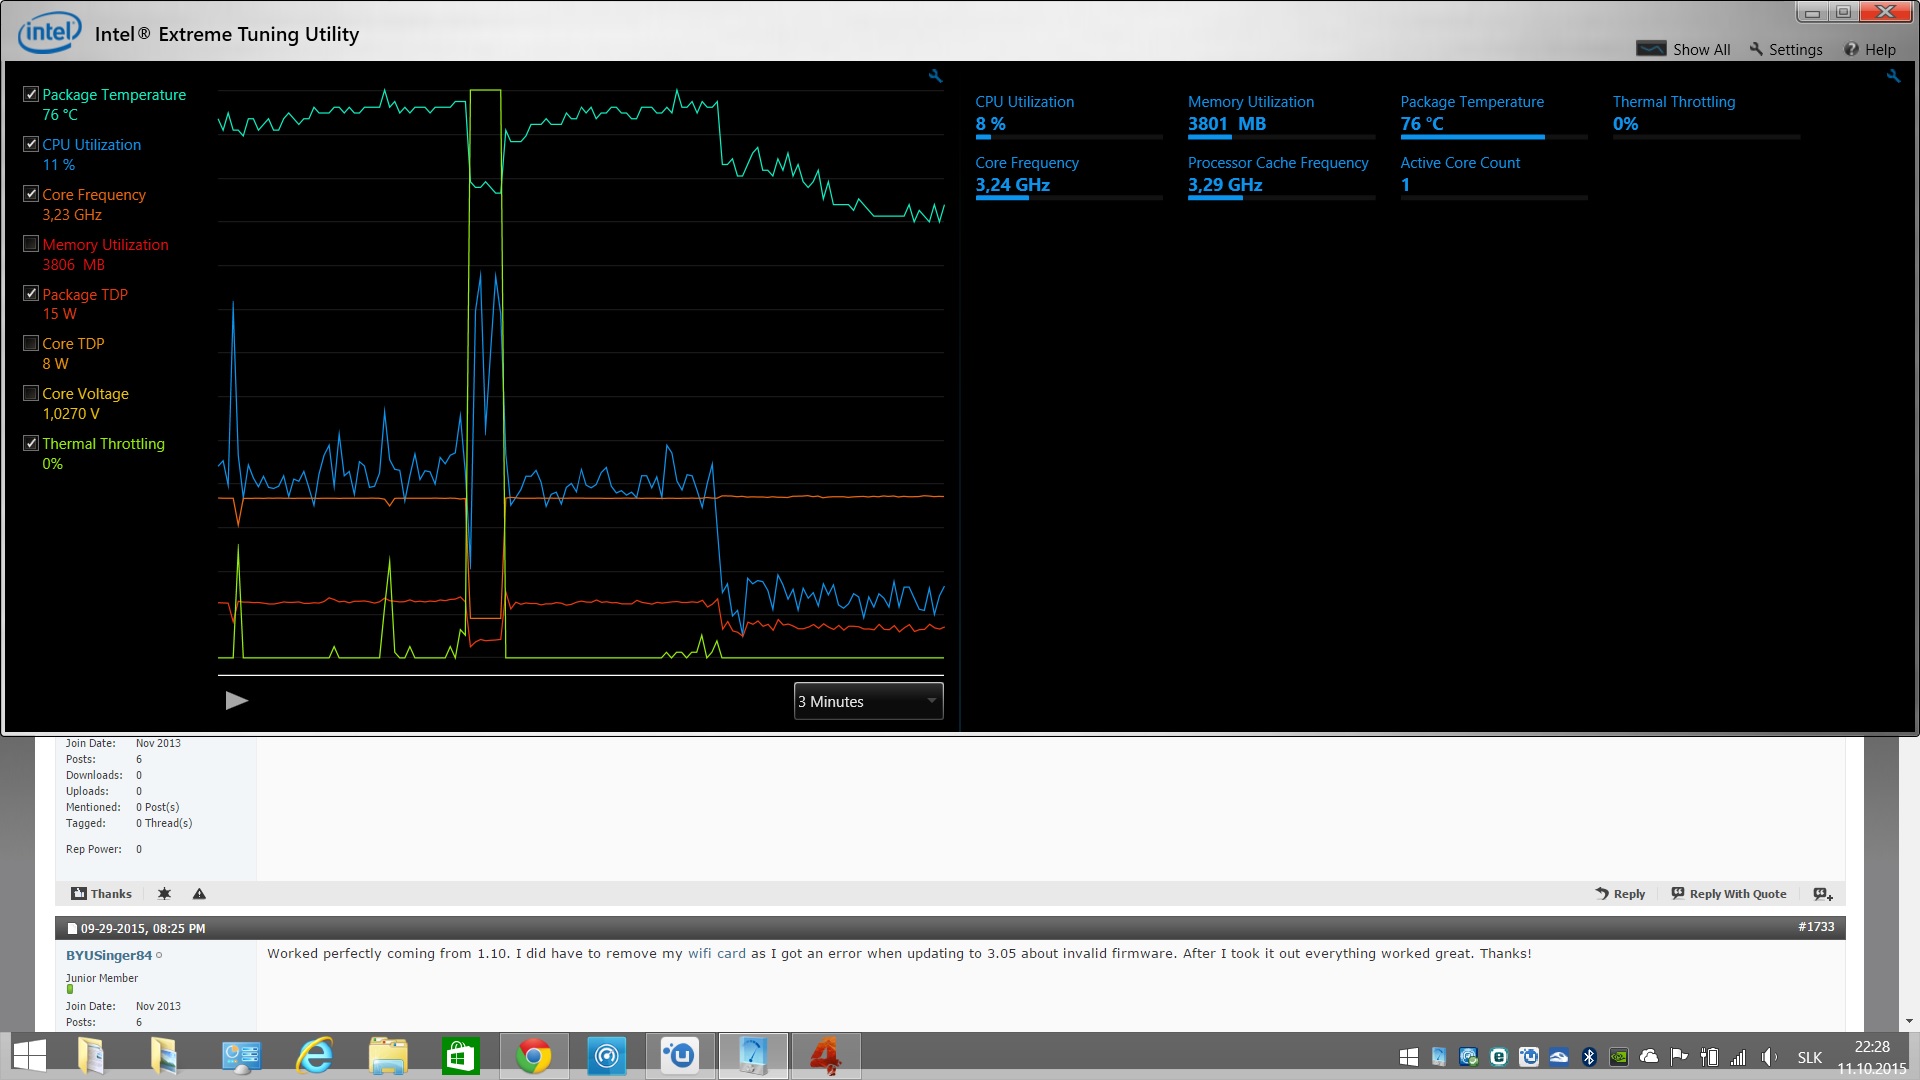Image resolution: width=1920 pixels, height=1080 pixels.
Task: Click the CPU Utilization 8 % monitor tile
Action: point(1068,116)
